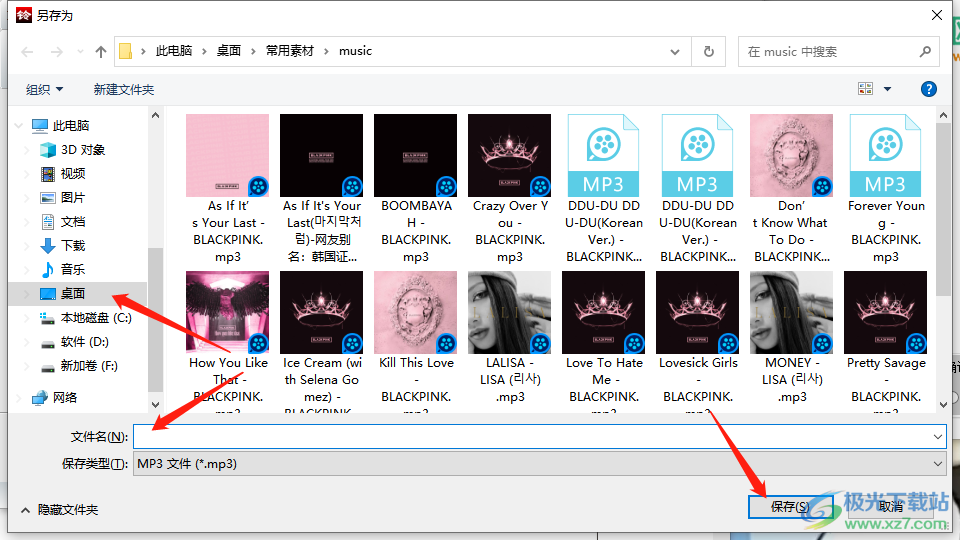Click 常用素材 in the address breadcrumb
960x540 pixels.
290,51
